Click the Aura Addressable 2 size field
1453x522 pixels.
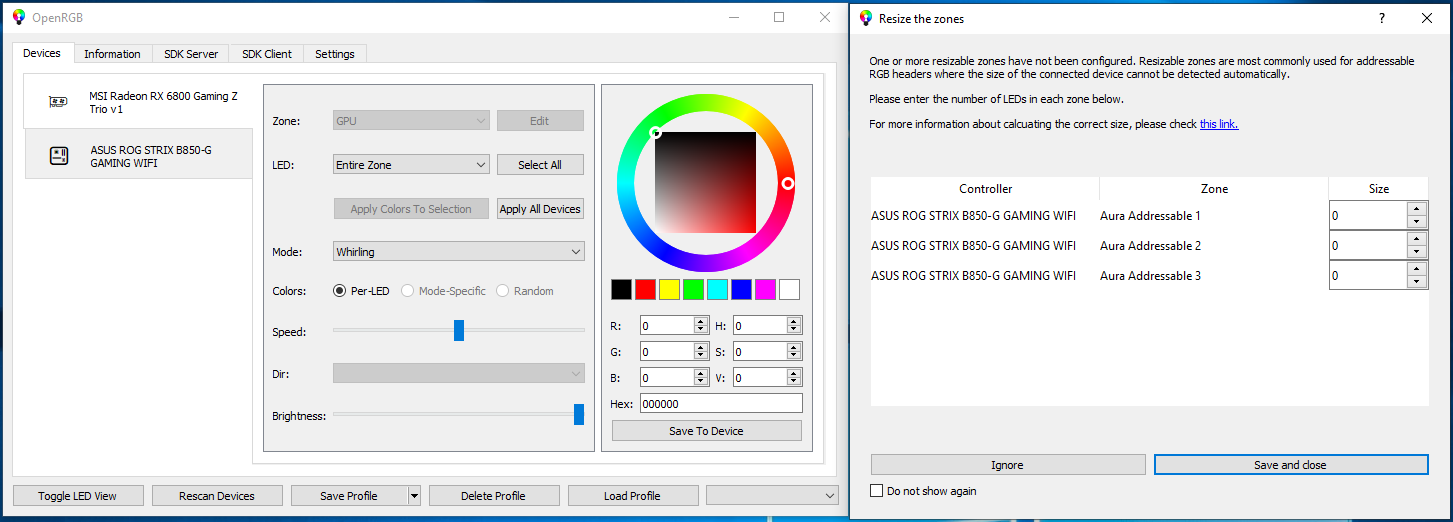1368,246
